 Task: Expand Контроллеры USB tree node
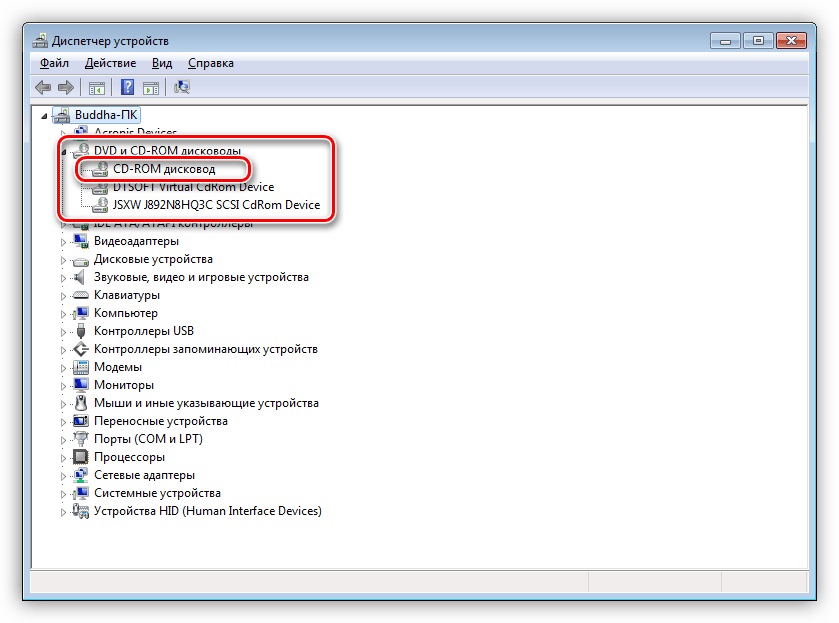(x=63, y=331)
